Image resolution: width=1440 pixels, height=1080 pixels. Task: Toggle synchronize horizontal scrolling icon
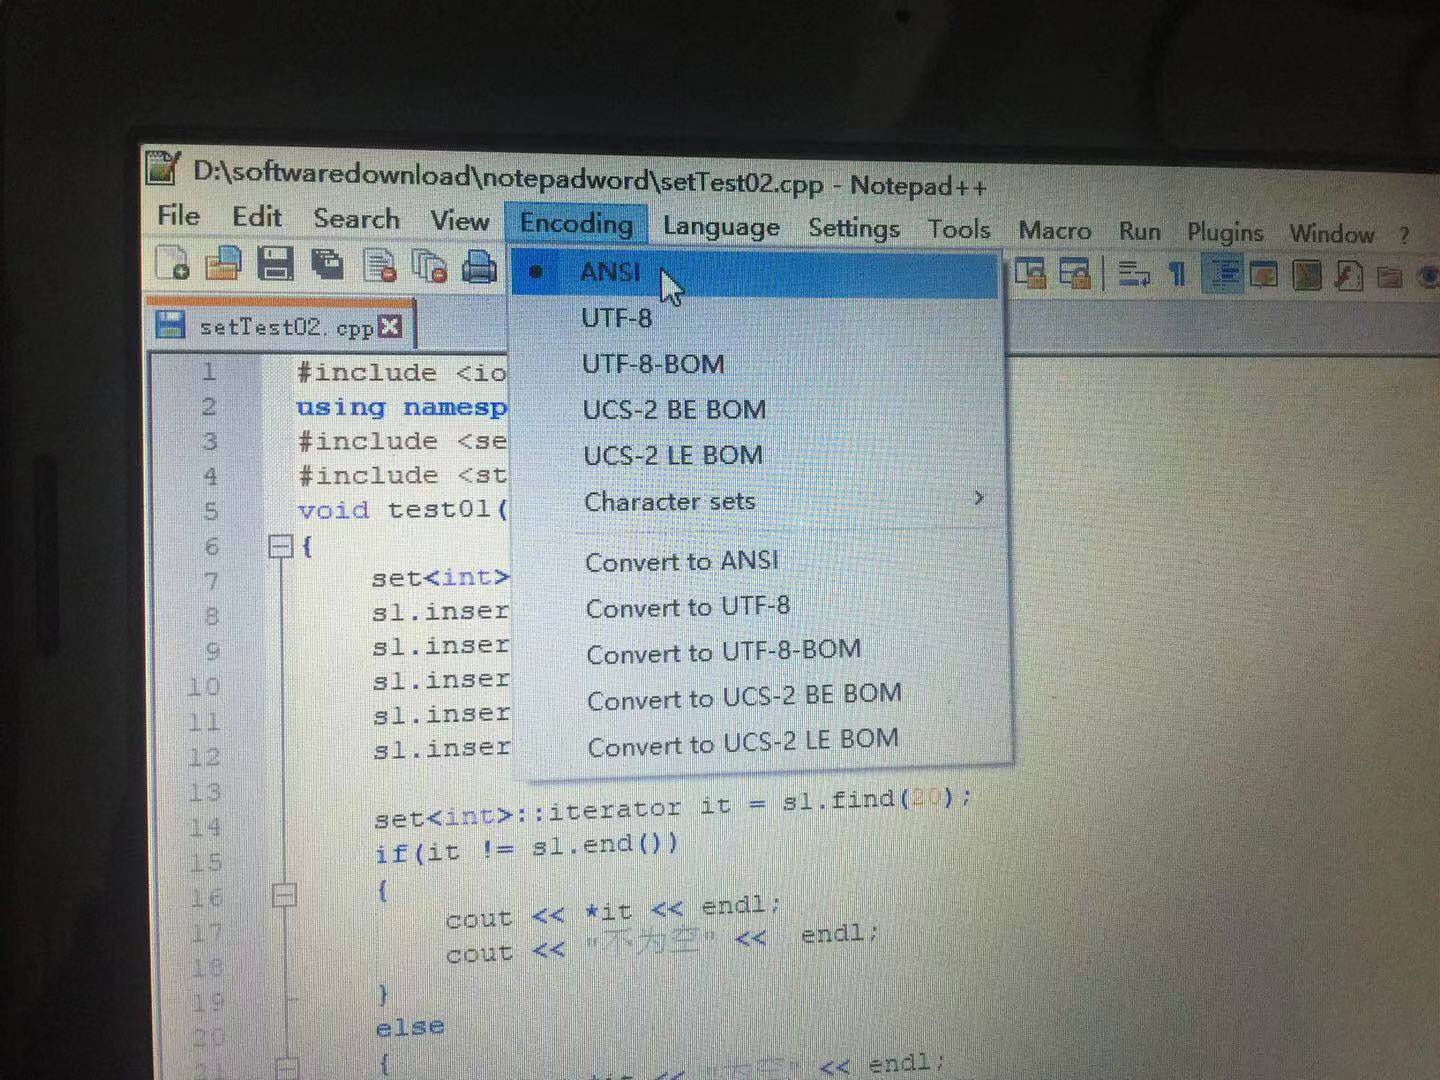coord(1075,273)
